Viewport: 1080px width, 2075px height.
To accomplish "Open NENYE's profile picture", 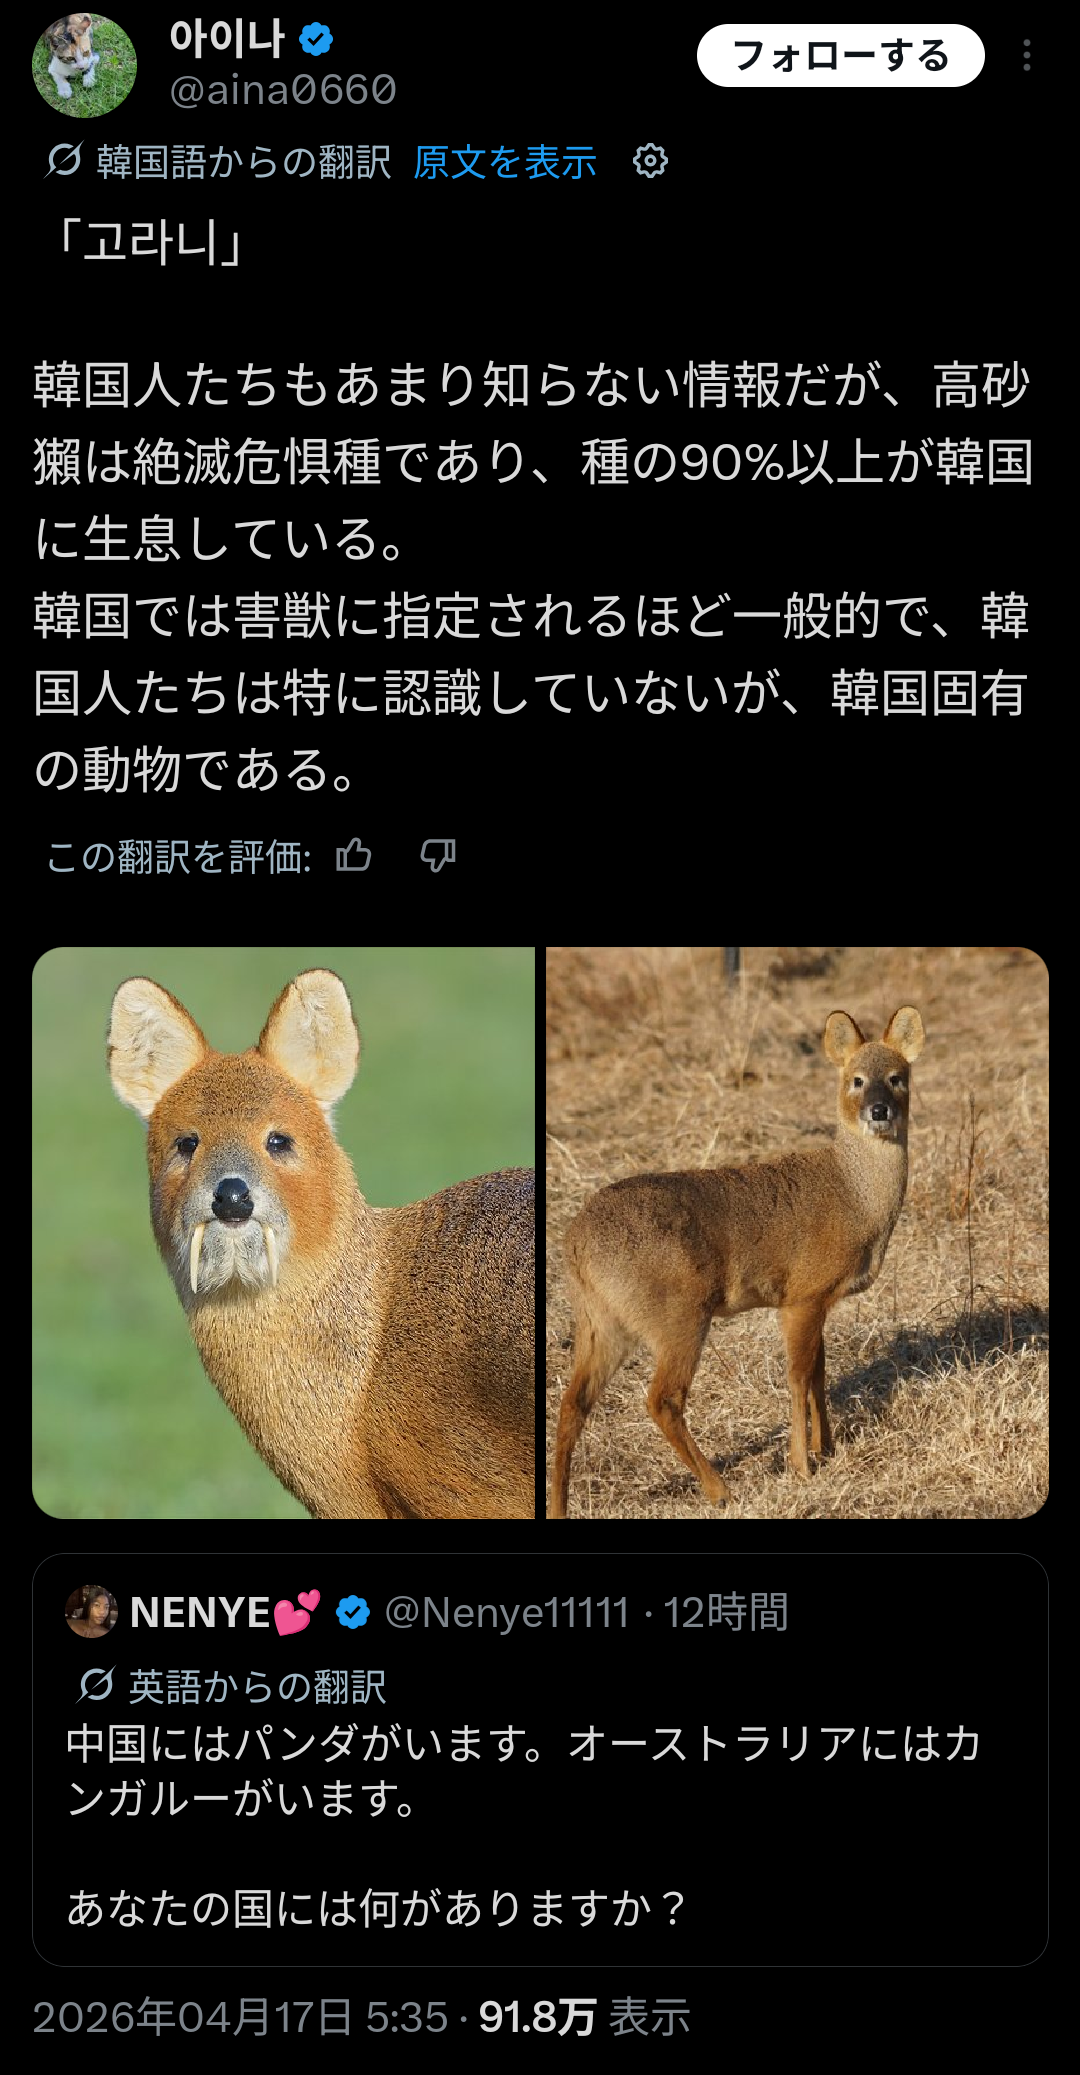I will [x=91, y=1611].
